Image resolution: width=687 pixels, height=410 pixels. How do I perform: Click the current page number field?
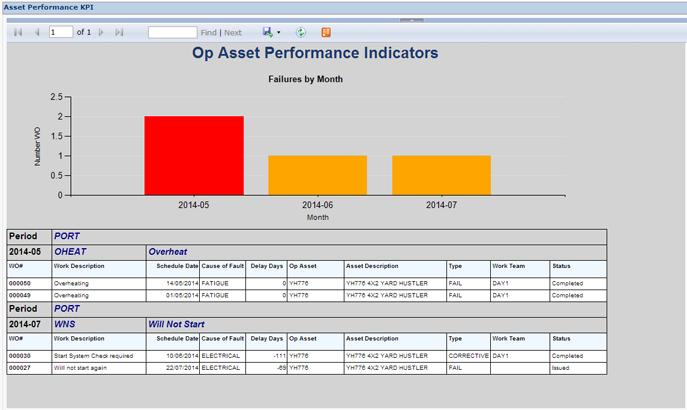point(61,33)
